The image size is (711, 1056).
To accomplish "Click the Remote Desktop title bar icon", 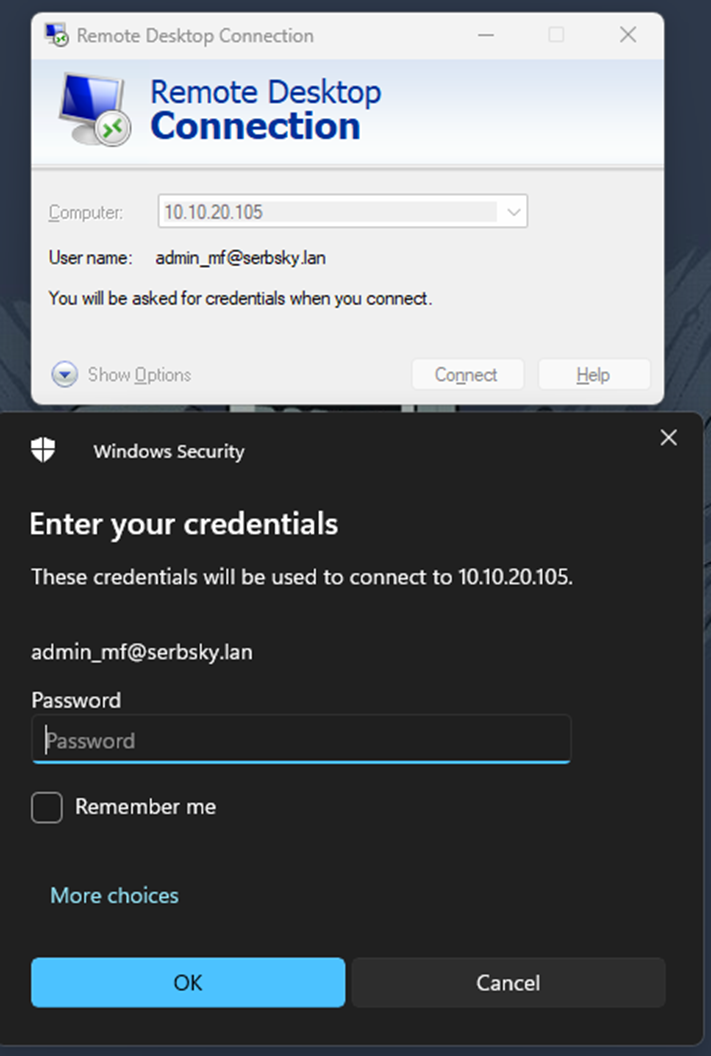I will tap(57, 36).
